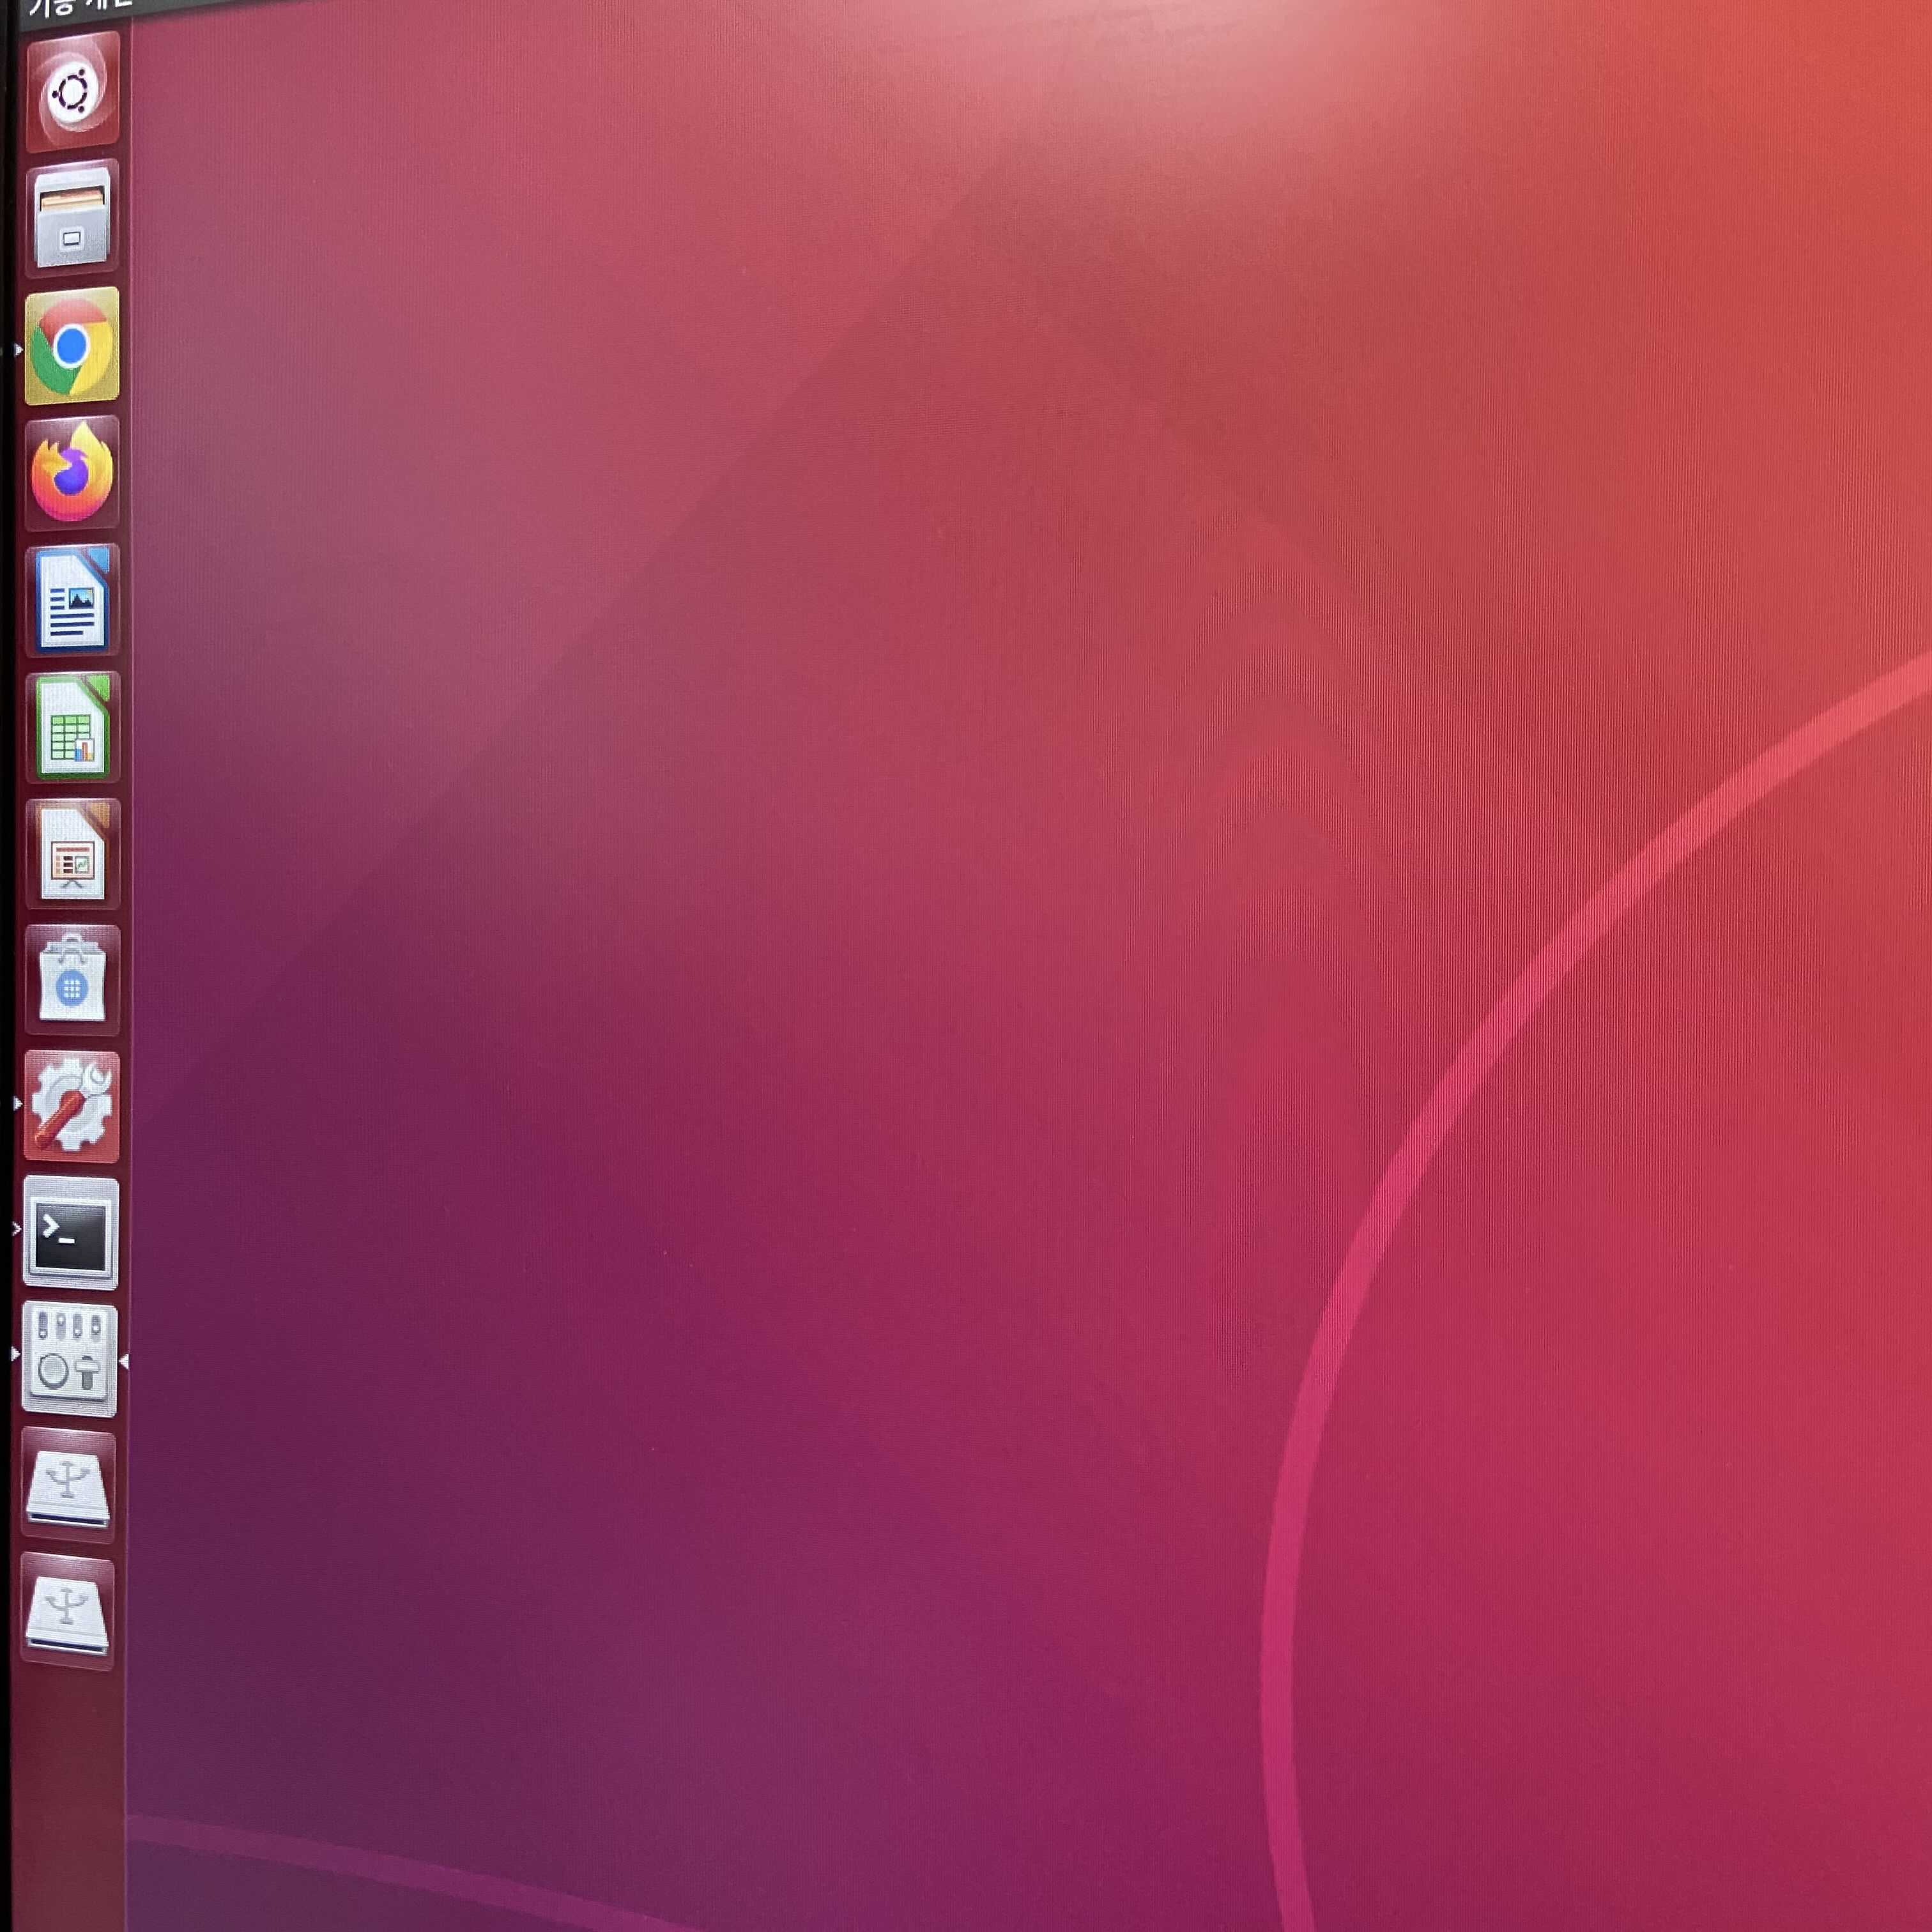1932x1932 pixels.
Task: Open LibreOffice Calc spreadsheet
Action: pos(72,727)
